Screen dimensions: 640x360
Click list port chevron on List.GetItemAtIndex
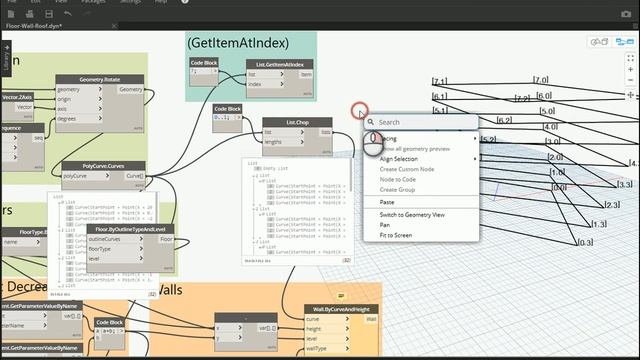click(x=282, y=74)
